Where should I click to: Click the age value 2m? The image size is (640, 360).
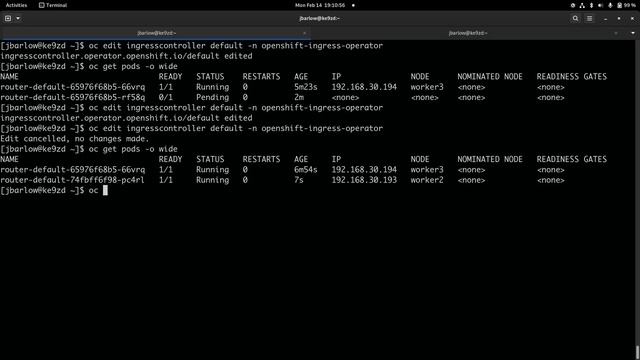click(299, 97)
